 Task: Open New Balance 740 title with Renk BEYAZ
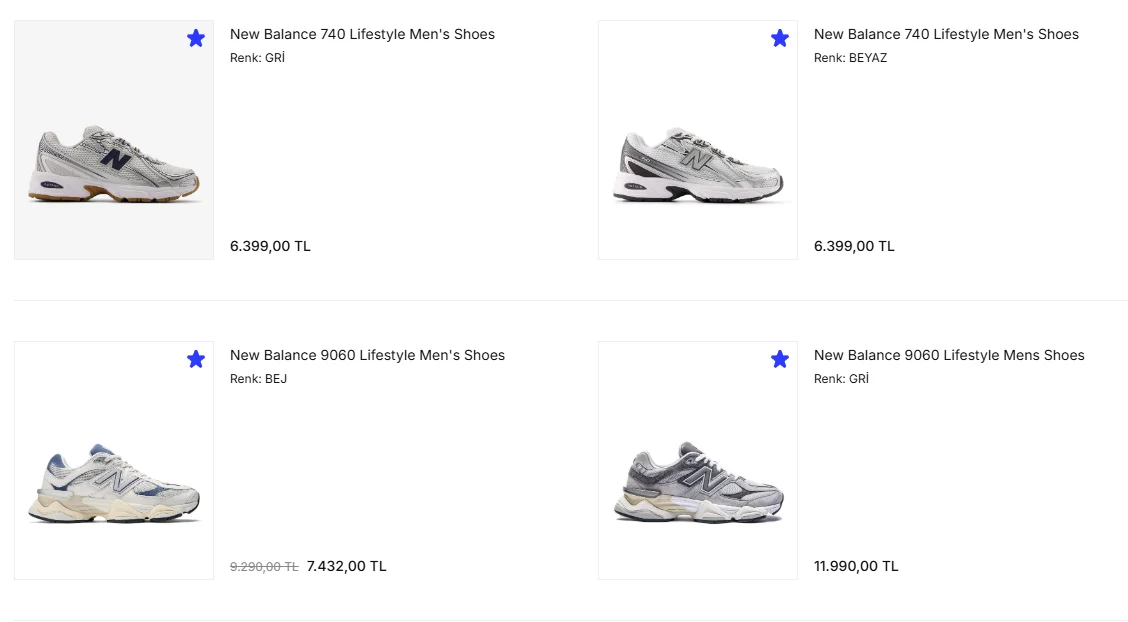[946, 34]
